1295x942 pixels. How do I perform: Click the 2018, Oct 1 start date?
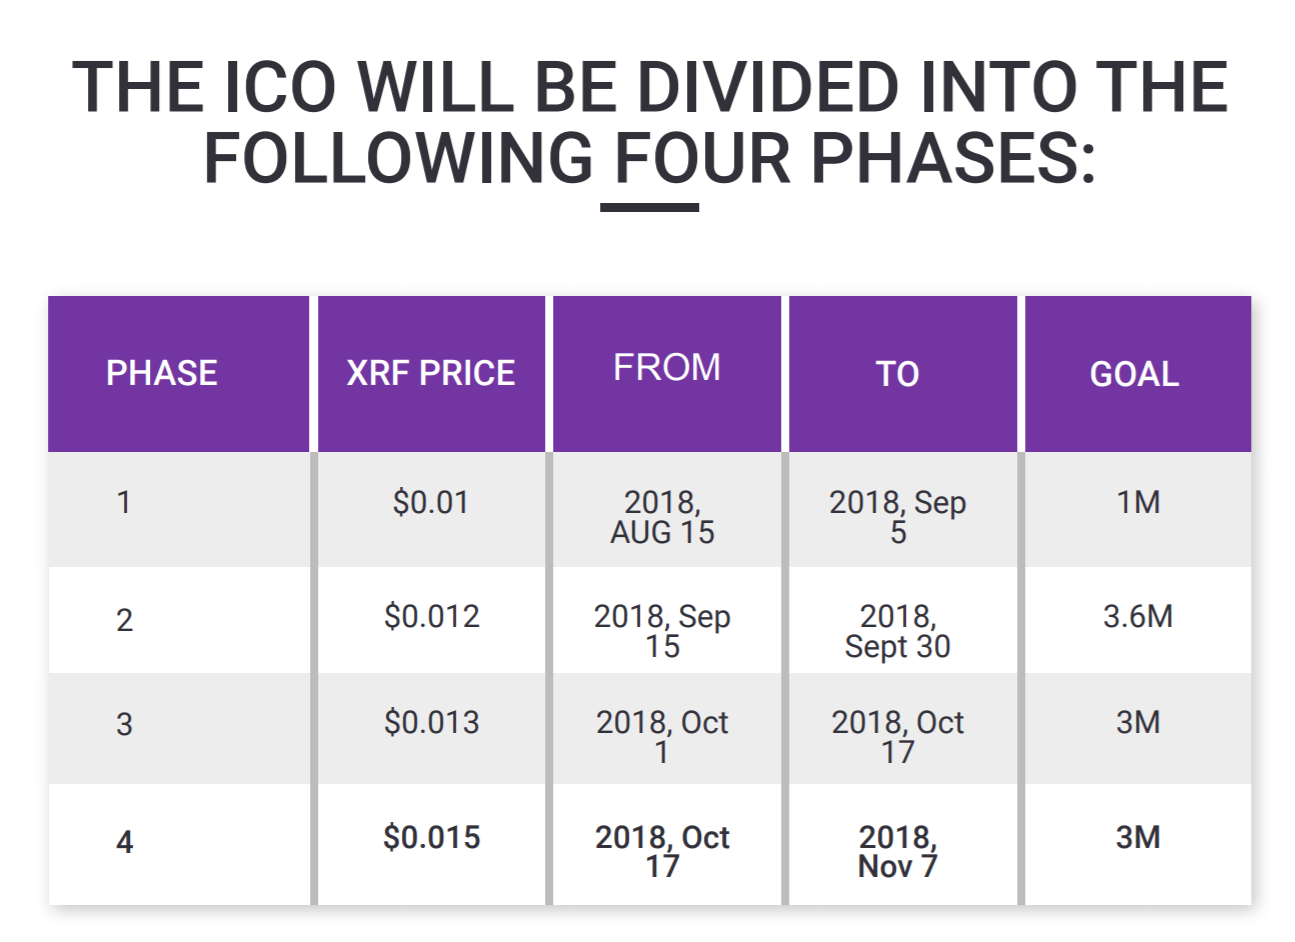[662, 737]
